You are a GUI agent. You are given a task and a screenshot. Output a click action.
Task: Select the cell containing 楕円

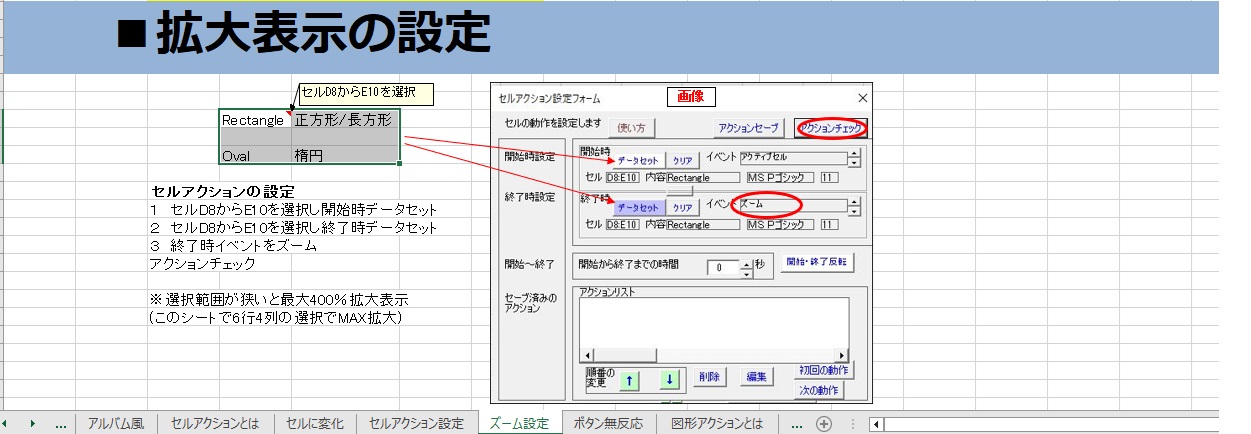tap(346, 156)
